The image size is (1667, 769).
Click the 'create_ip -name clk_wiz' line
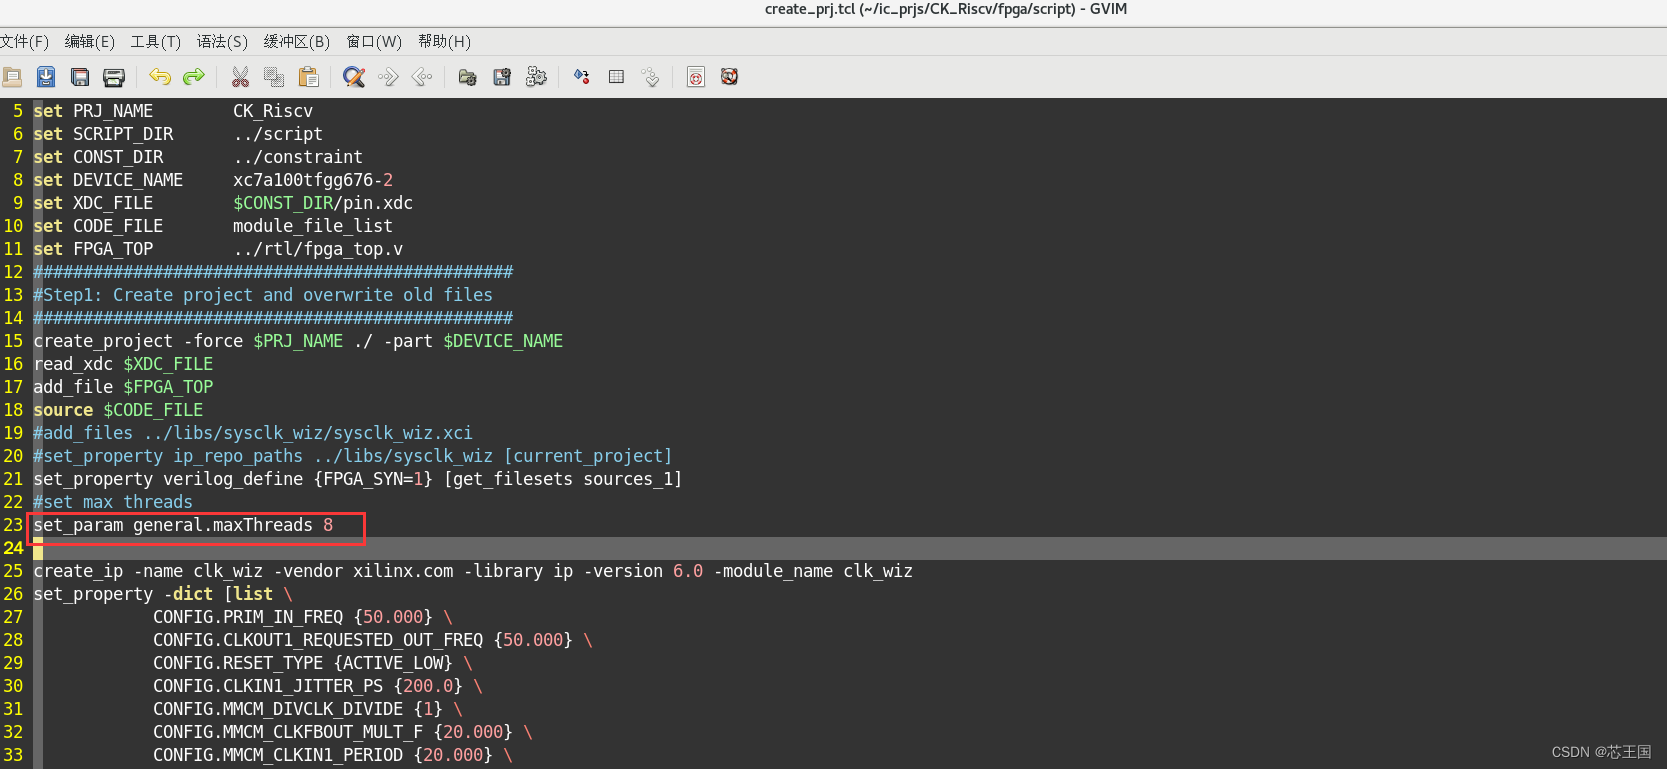(x=473, y=571)
